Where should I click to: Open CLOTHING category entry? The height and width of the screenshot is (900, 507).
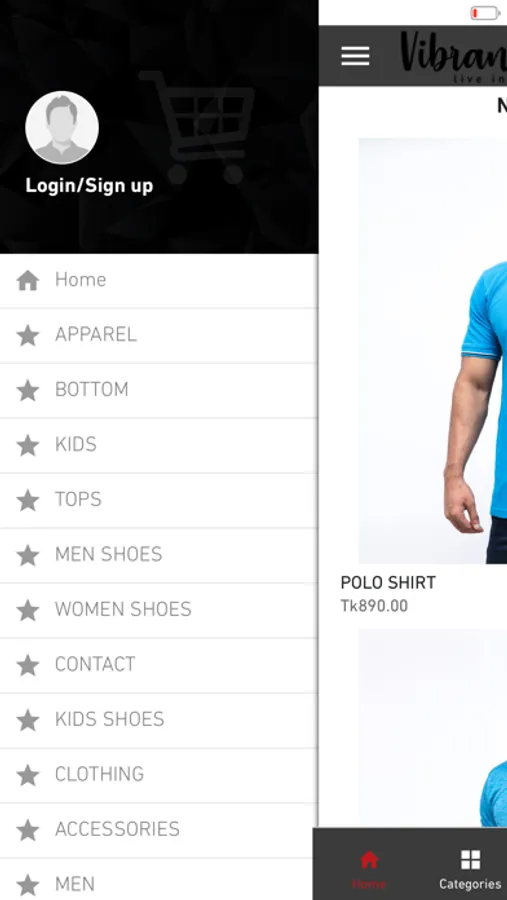158,775
